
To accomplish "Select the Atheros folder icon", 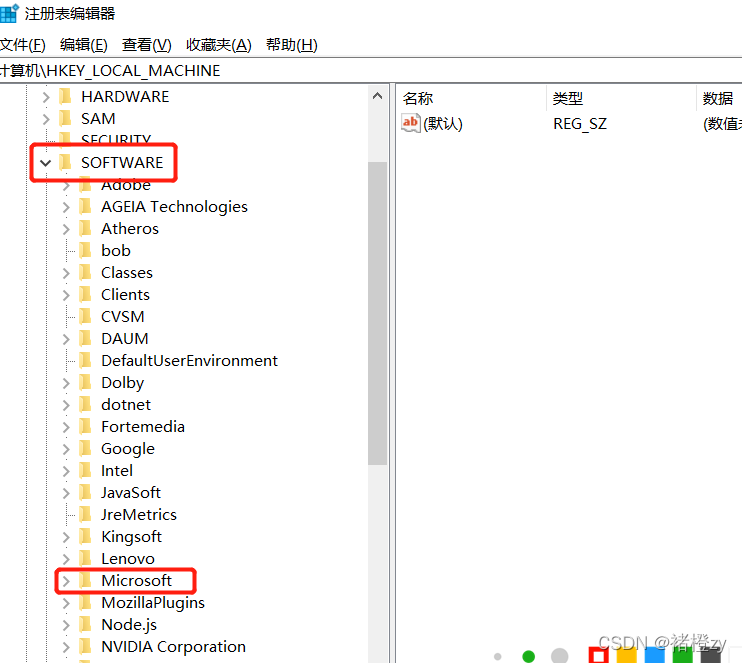I will pos(85,229).
